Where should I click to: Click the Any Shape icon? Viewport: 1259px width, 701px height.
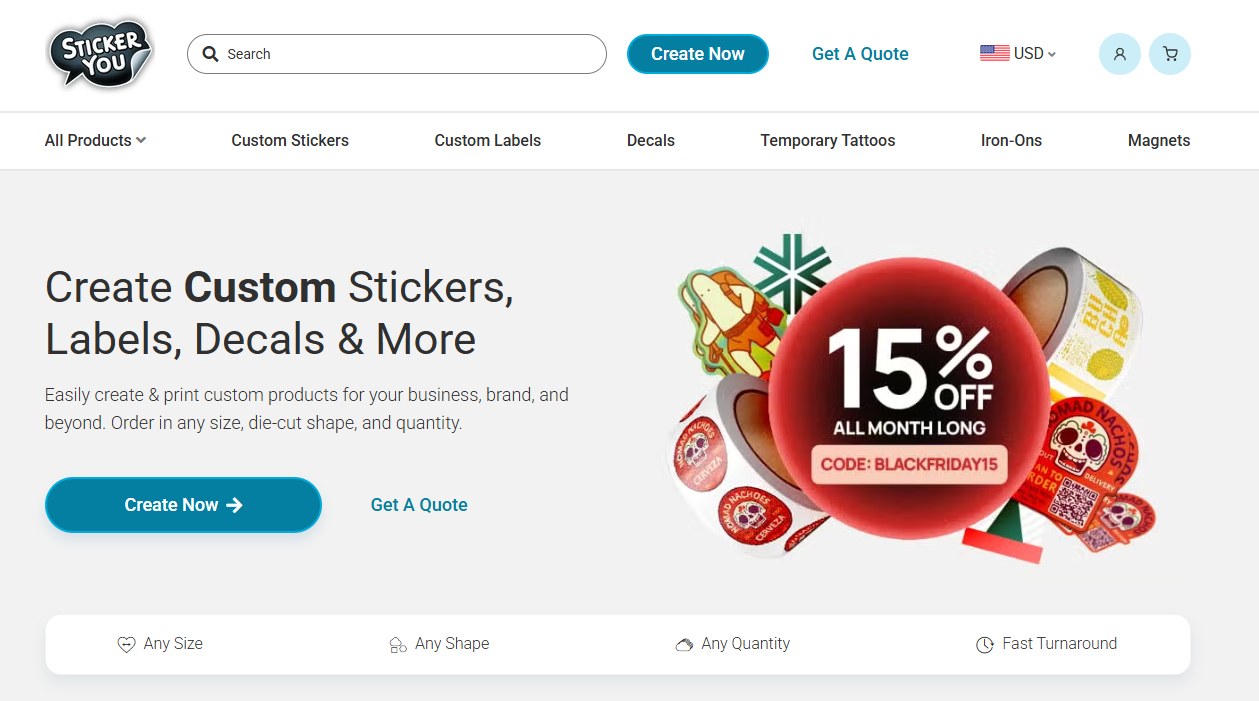[398, 645]
